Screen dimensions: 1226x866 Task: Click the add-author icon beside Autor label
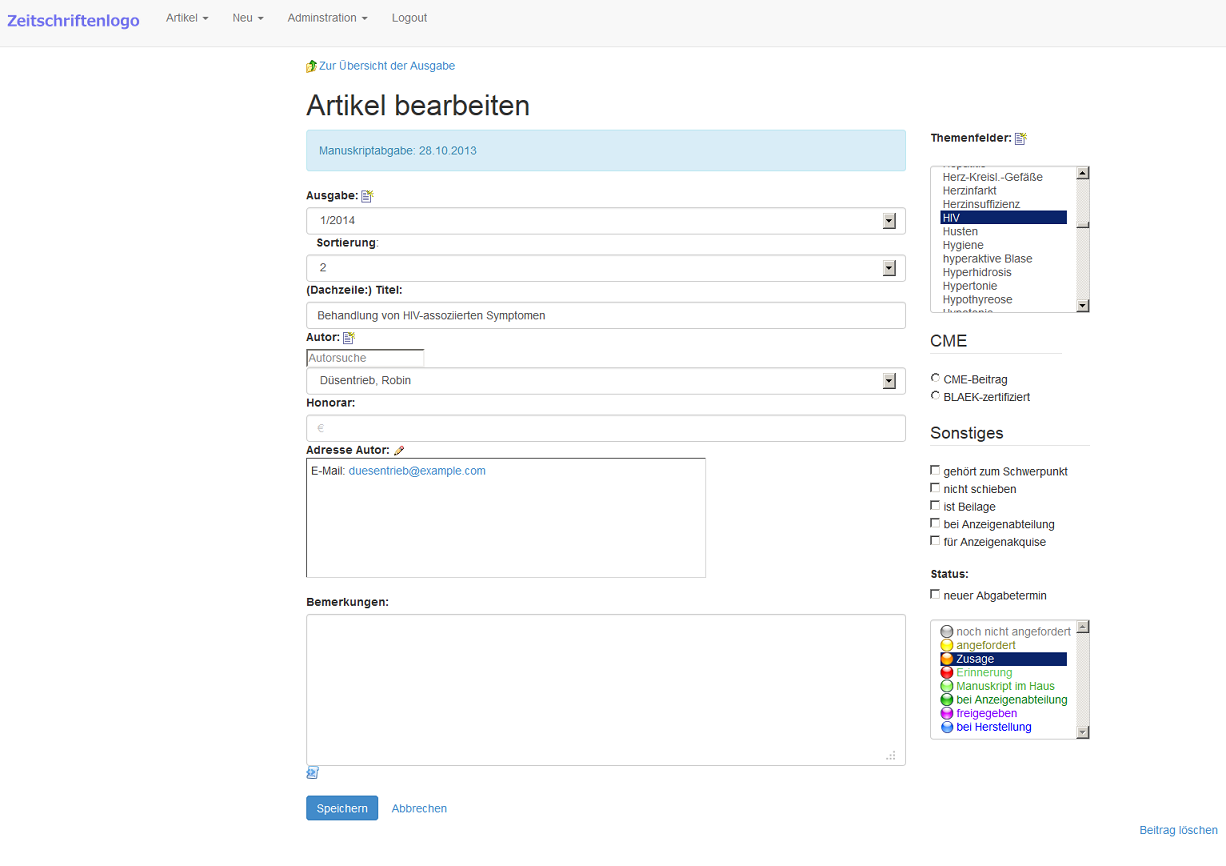coord(349,338)
